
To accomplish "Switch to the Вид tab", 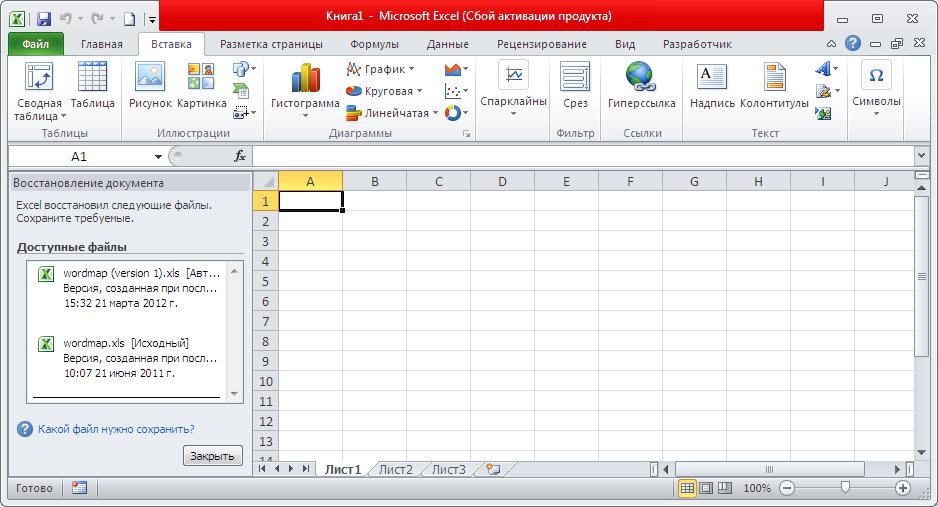I will pyautogui.click(x=625, y=44).
